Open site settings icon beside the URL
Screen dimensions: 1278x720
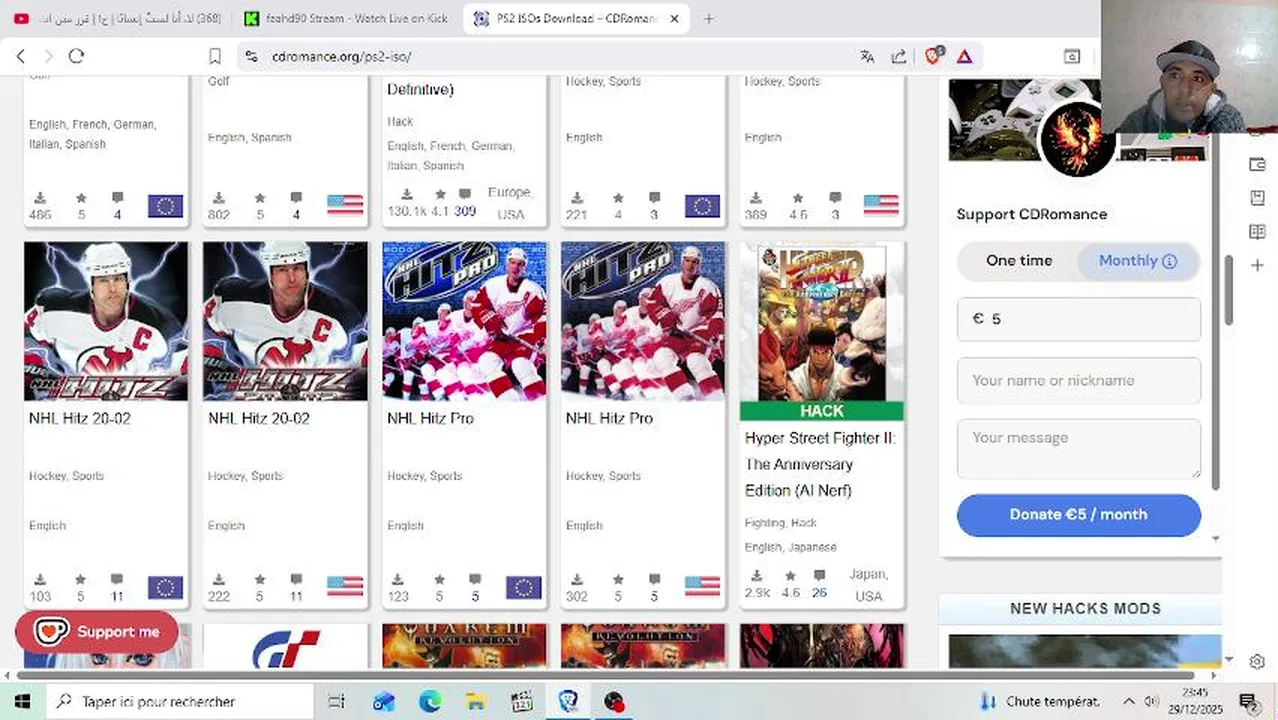[x=251, y=57]
